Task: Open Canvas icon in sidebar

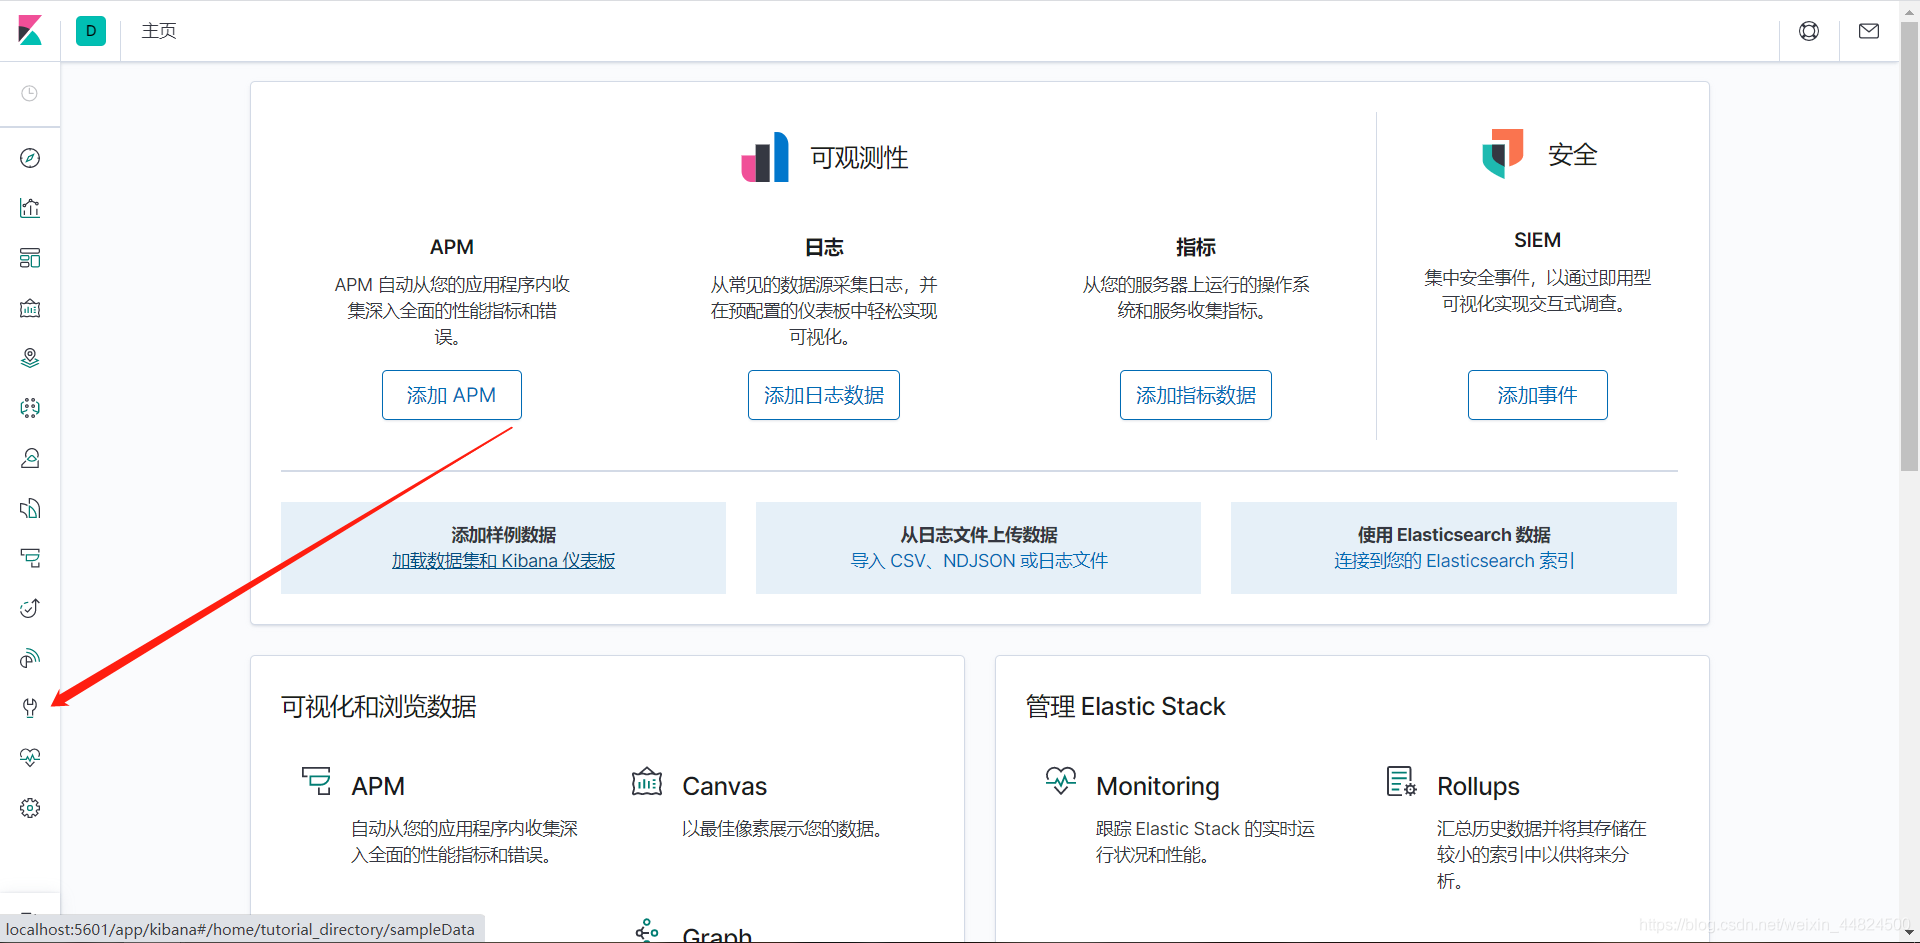Action: click(30, 308)
